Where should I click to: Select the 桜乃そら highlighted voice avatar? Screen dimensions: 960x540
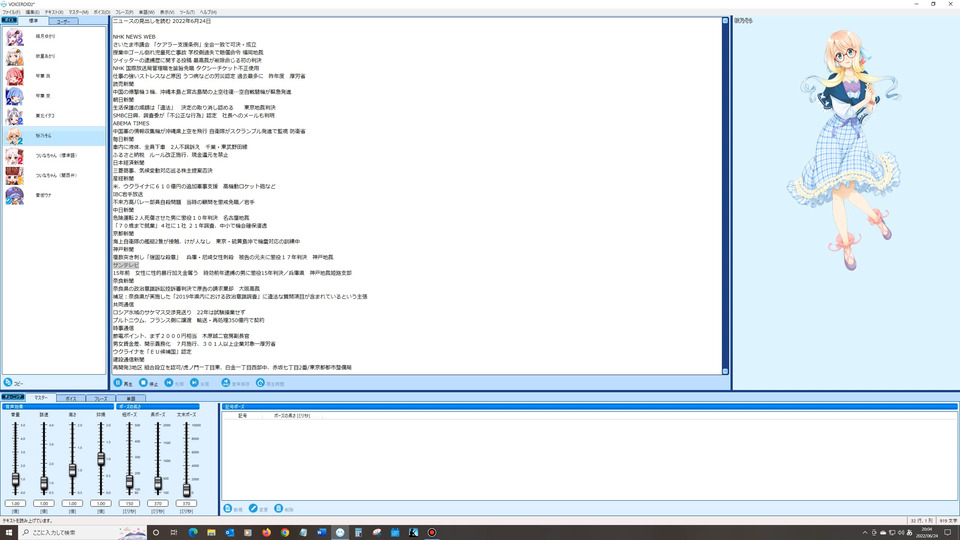point(14,136)
